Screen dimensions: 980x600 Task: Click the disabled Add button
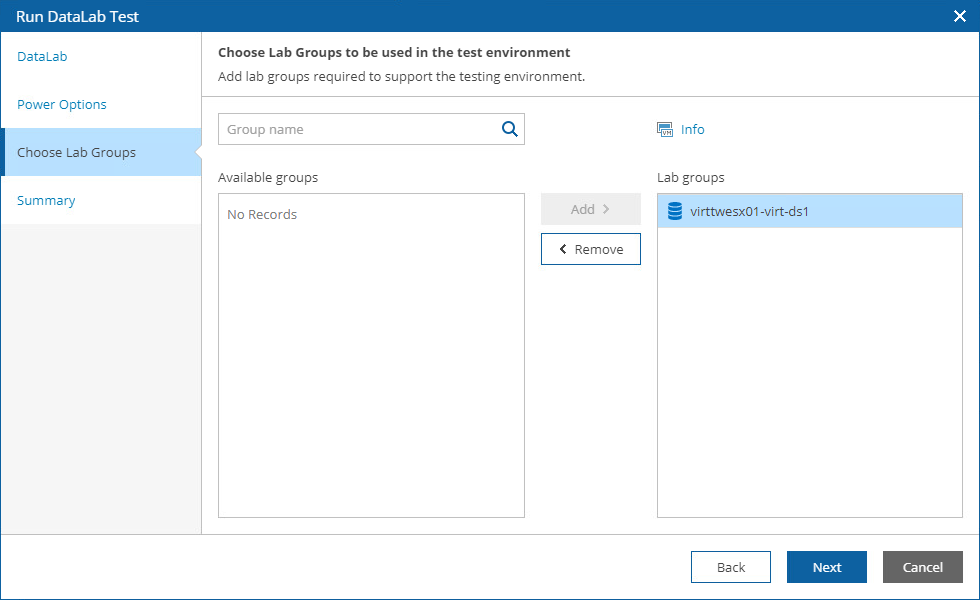pyautogui.click(x=590, y=209)
